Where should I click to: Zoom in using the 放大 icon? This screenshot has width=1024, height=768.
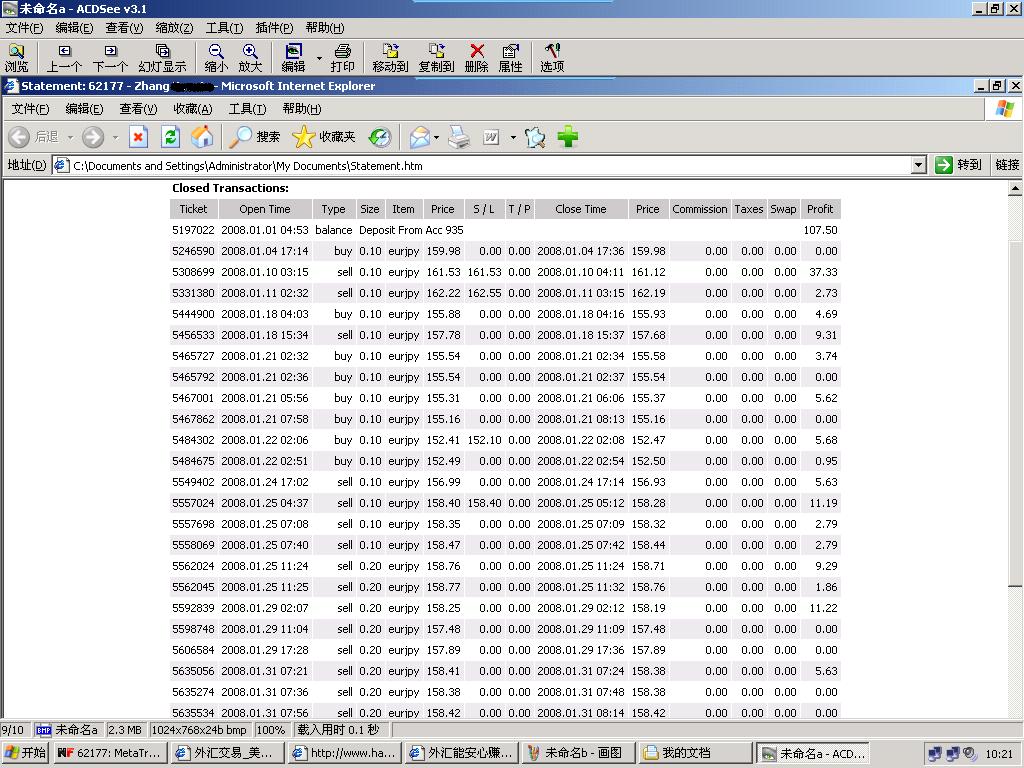click(x=250, y=58)
